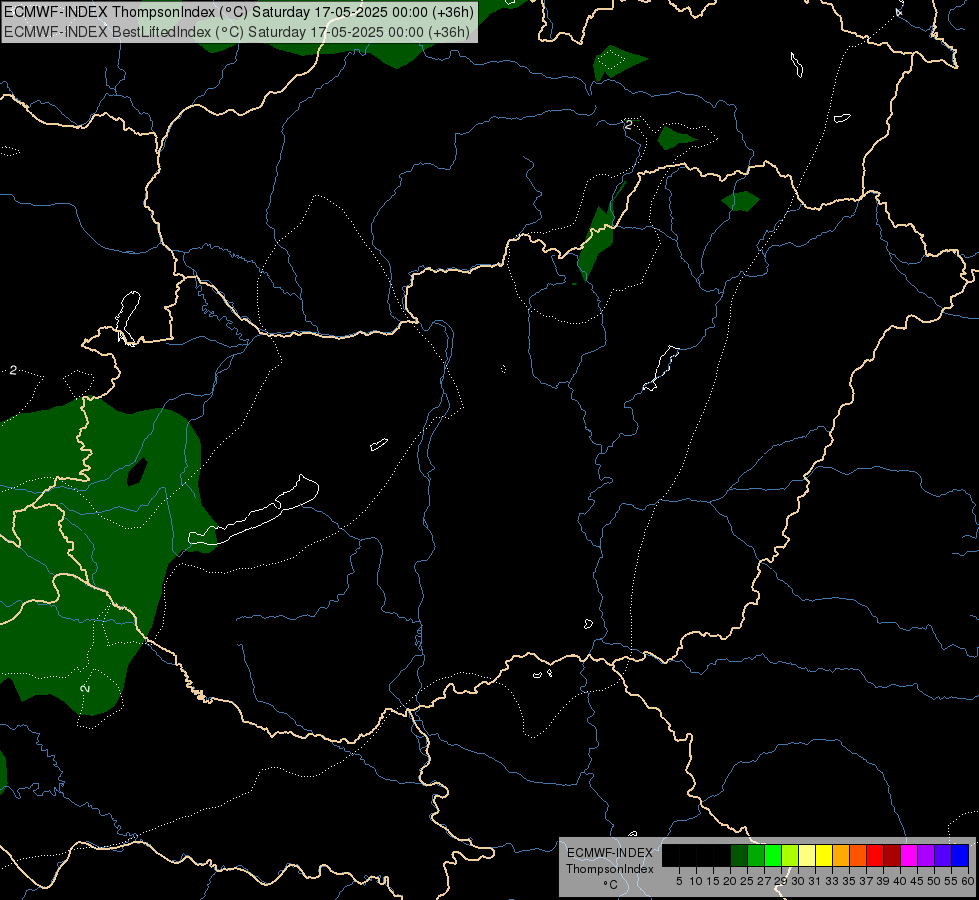Image resolution: width=979 pixels, height=900 pixels.
Task: Click legend tick label "37"
Action: click(x=866, y=881)
